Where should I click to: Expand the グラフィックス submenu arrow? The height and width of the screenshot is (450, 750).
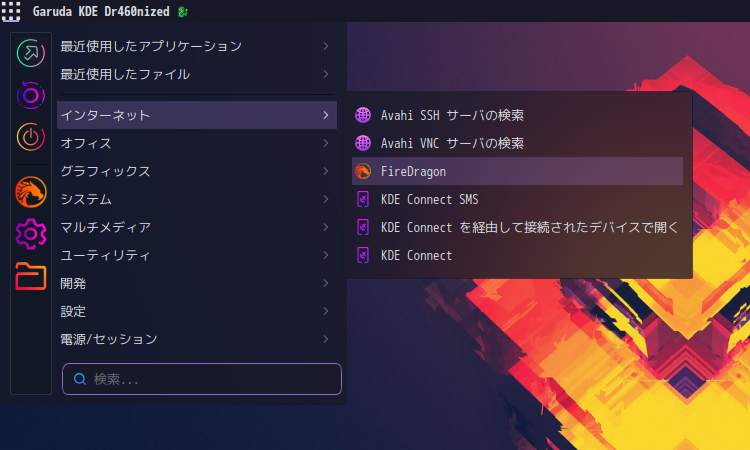[326, 171]
